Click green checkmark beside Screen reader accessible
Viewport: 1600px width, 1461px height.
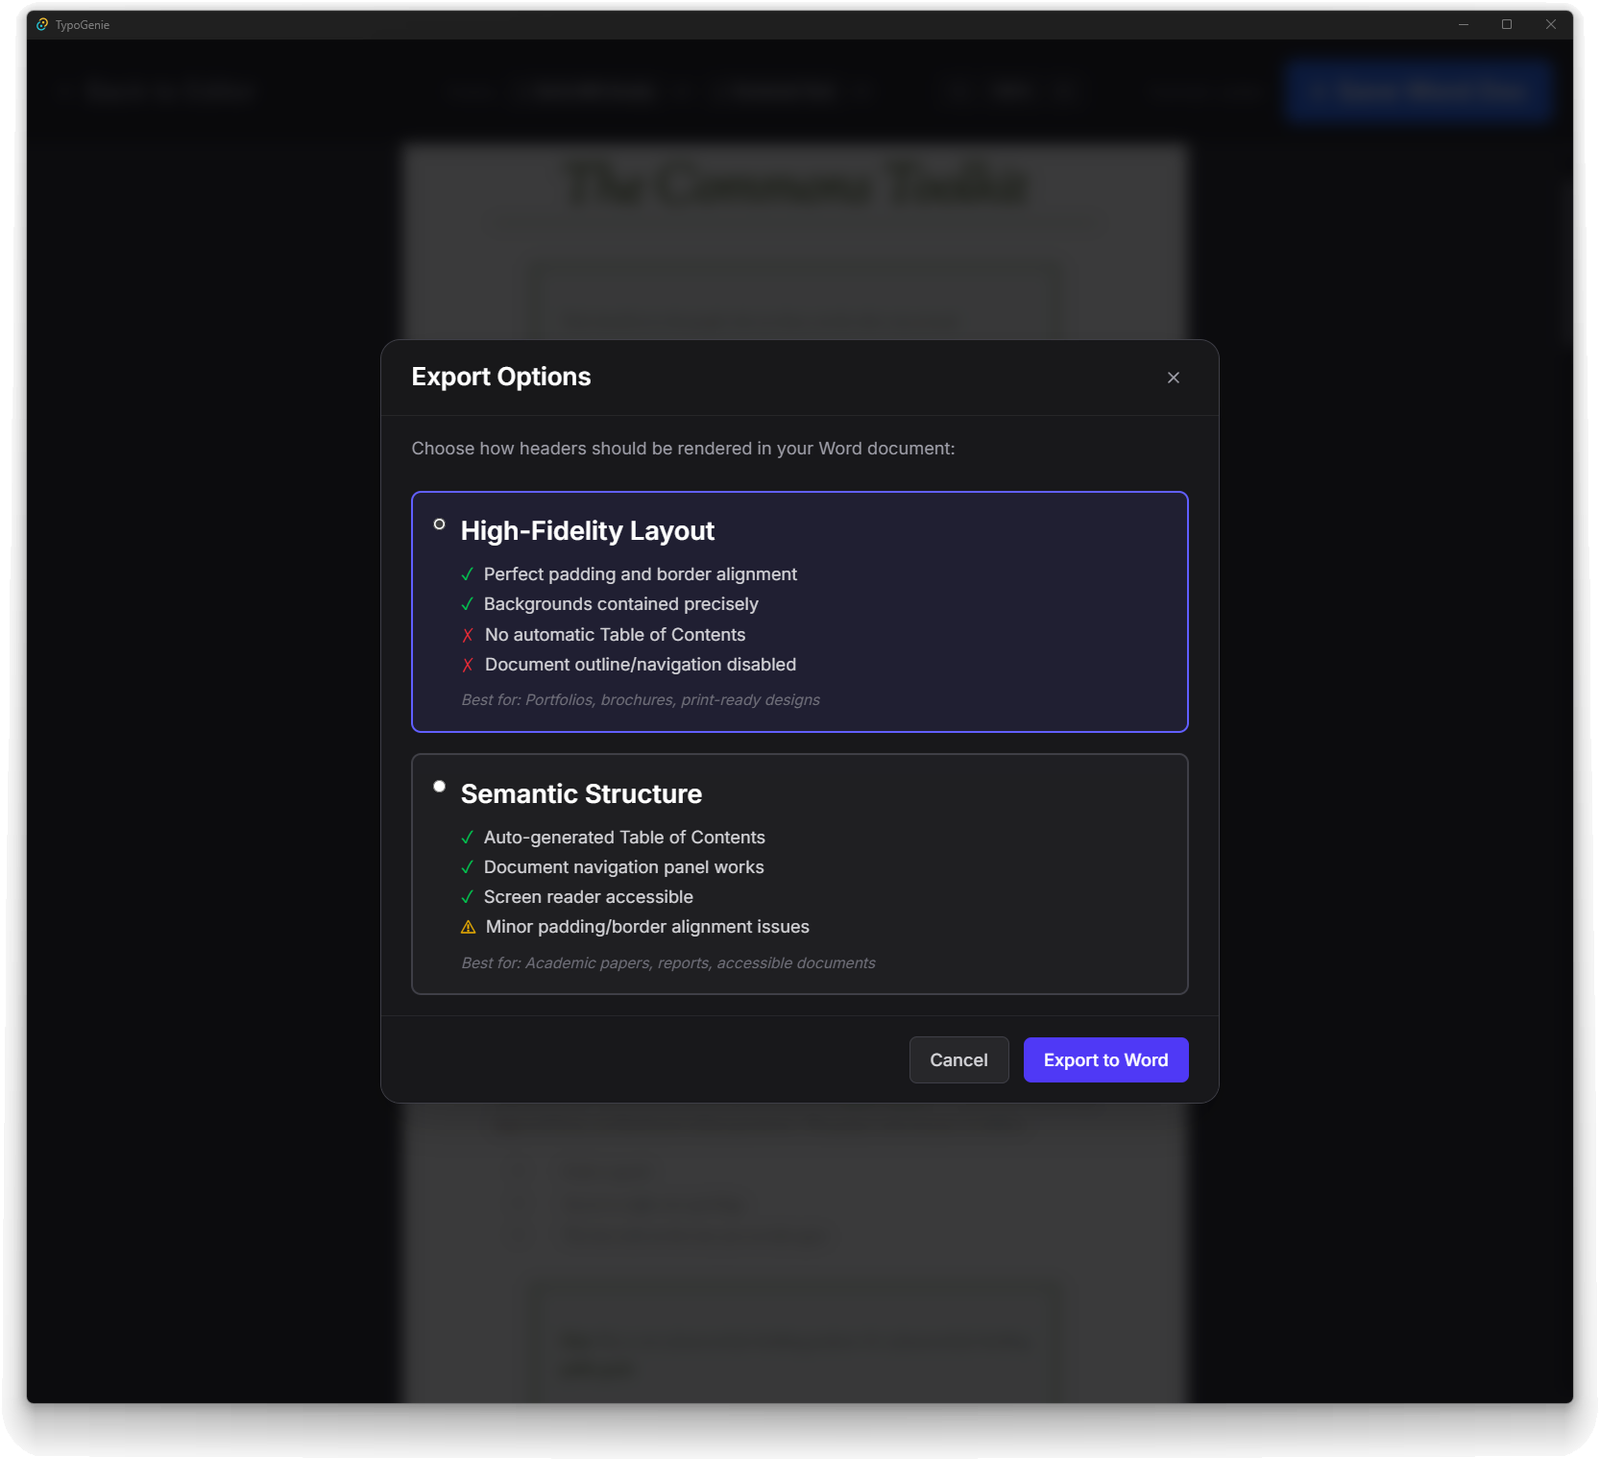pyautogui.click(x=467, y=897)
